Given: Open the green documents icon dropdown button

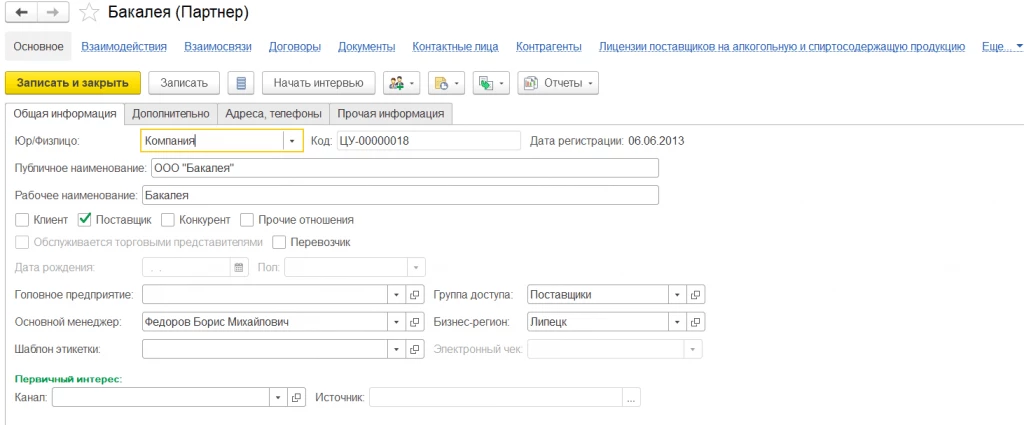Looking at the screenshot, I should tap(490, 83).
